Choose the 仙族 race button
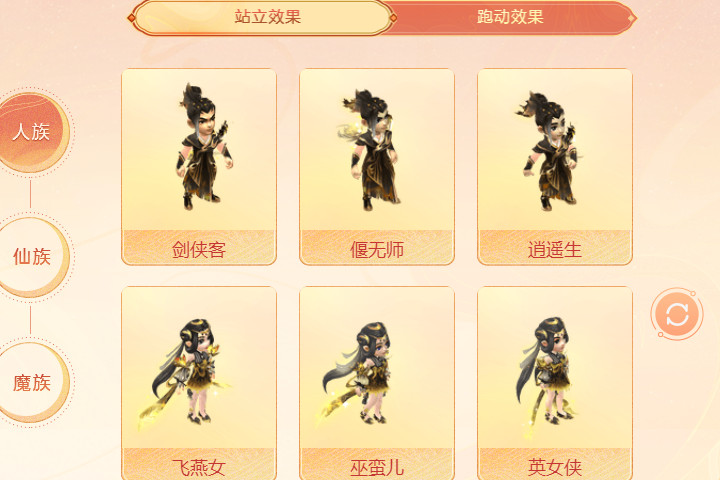The width and height of the screenshot is (720, 480). click(x=31, y=256)
